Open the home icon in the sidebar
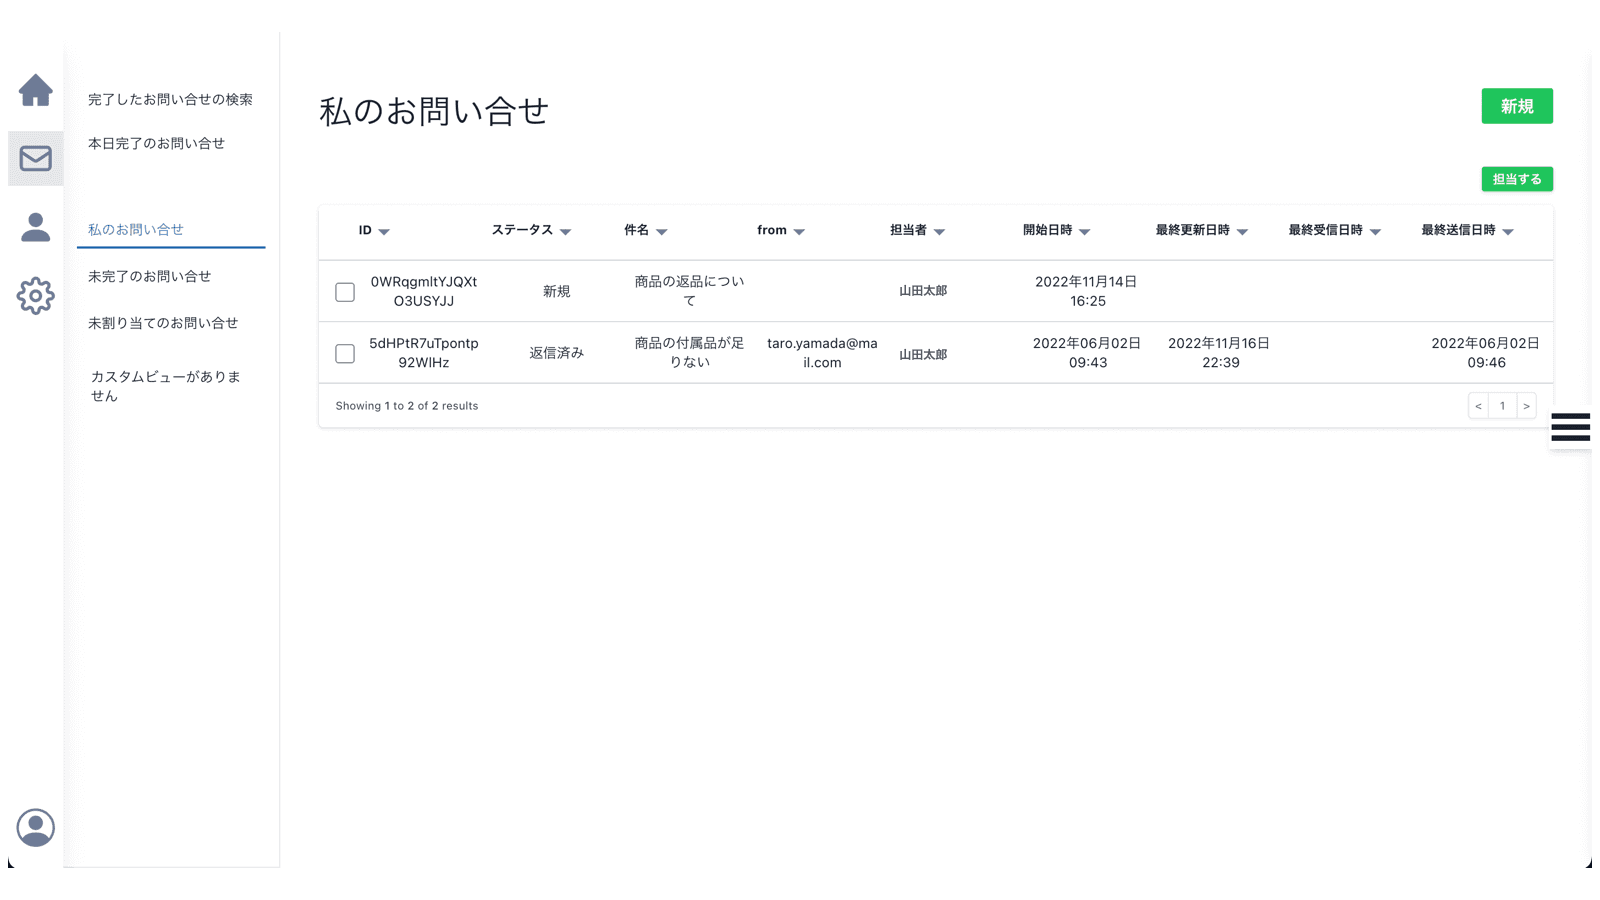 36,90
